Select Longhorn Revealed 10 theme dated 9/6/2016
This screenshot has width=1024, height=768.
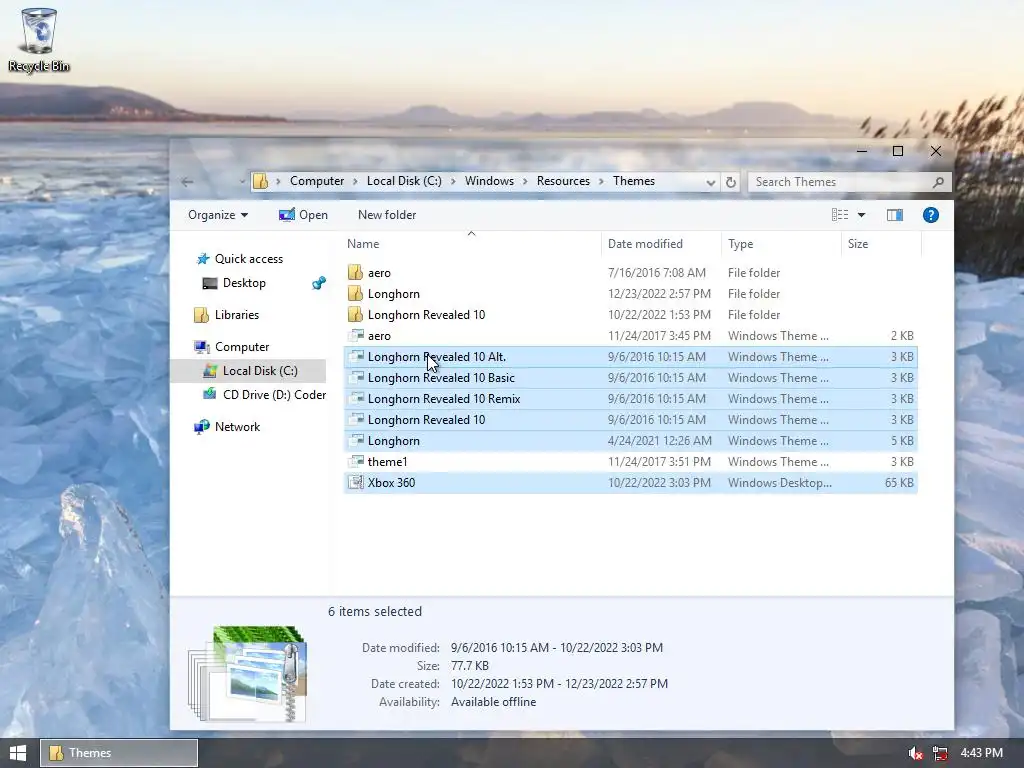coord(630,419)
